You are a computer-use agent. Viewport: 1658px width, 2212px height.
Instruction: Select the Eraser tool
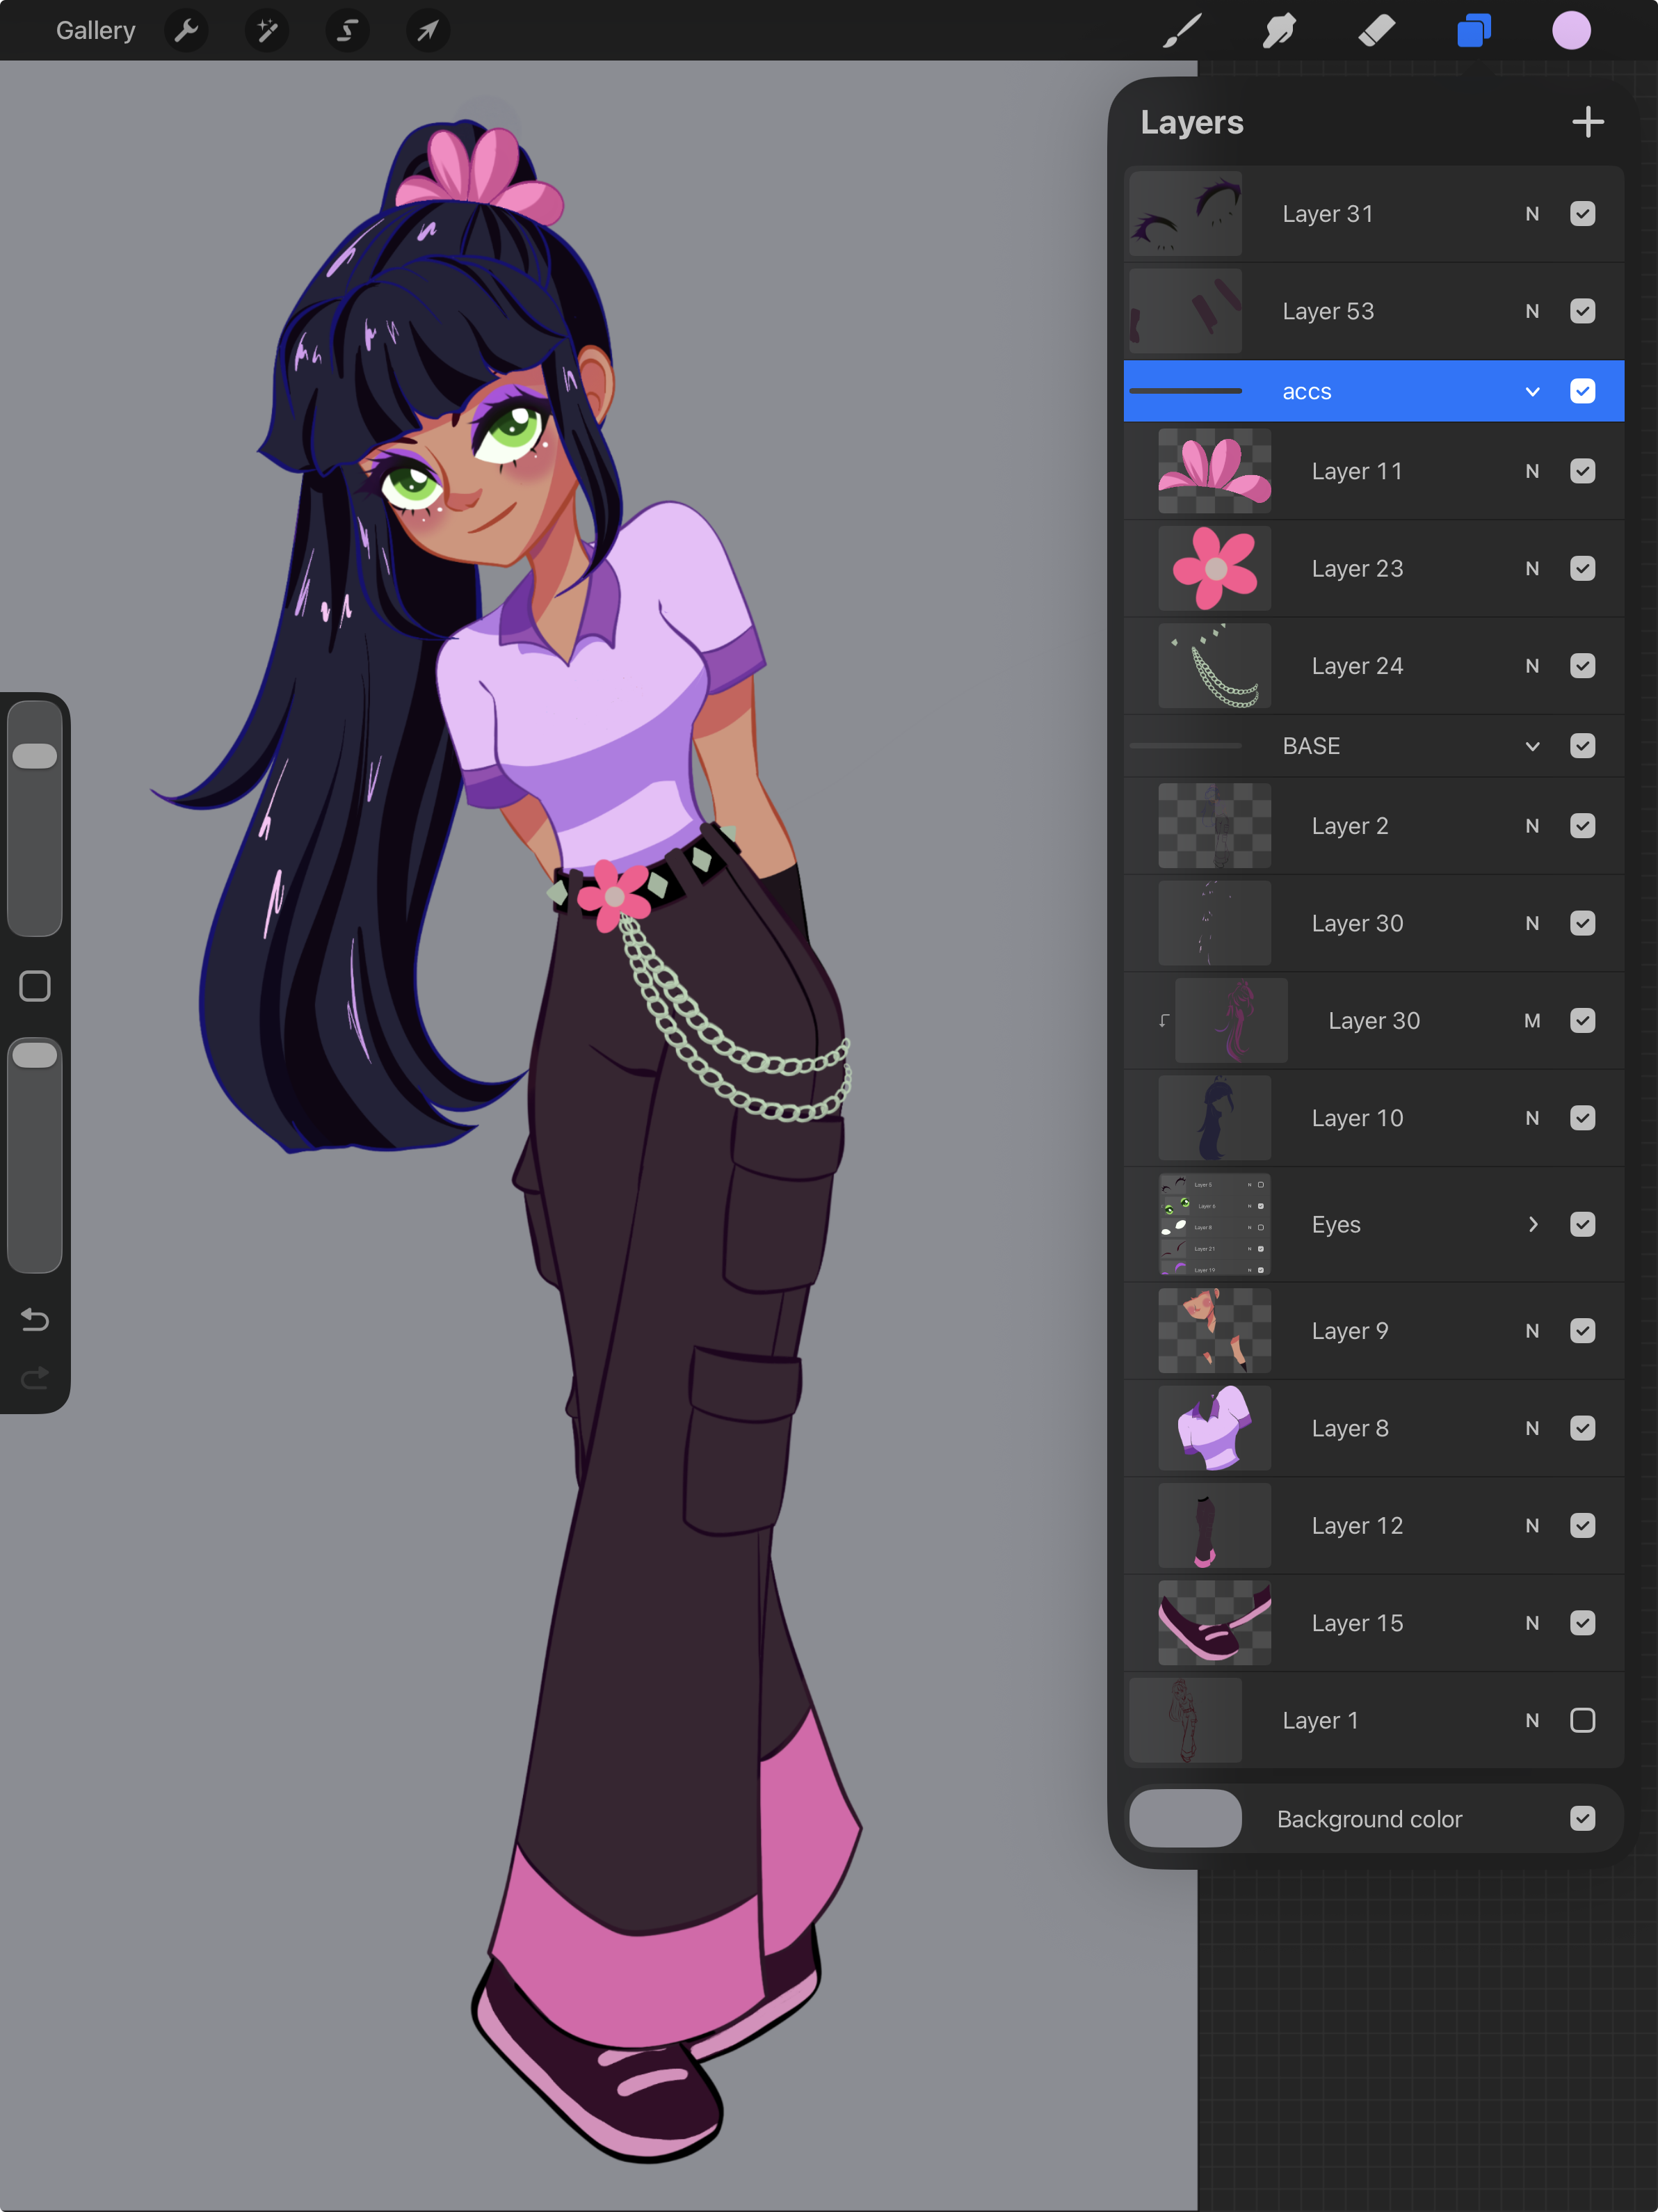pos(1377,30)
